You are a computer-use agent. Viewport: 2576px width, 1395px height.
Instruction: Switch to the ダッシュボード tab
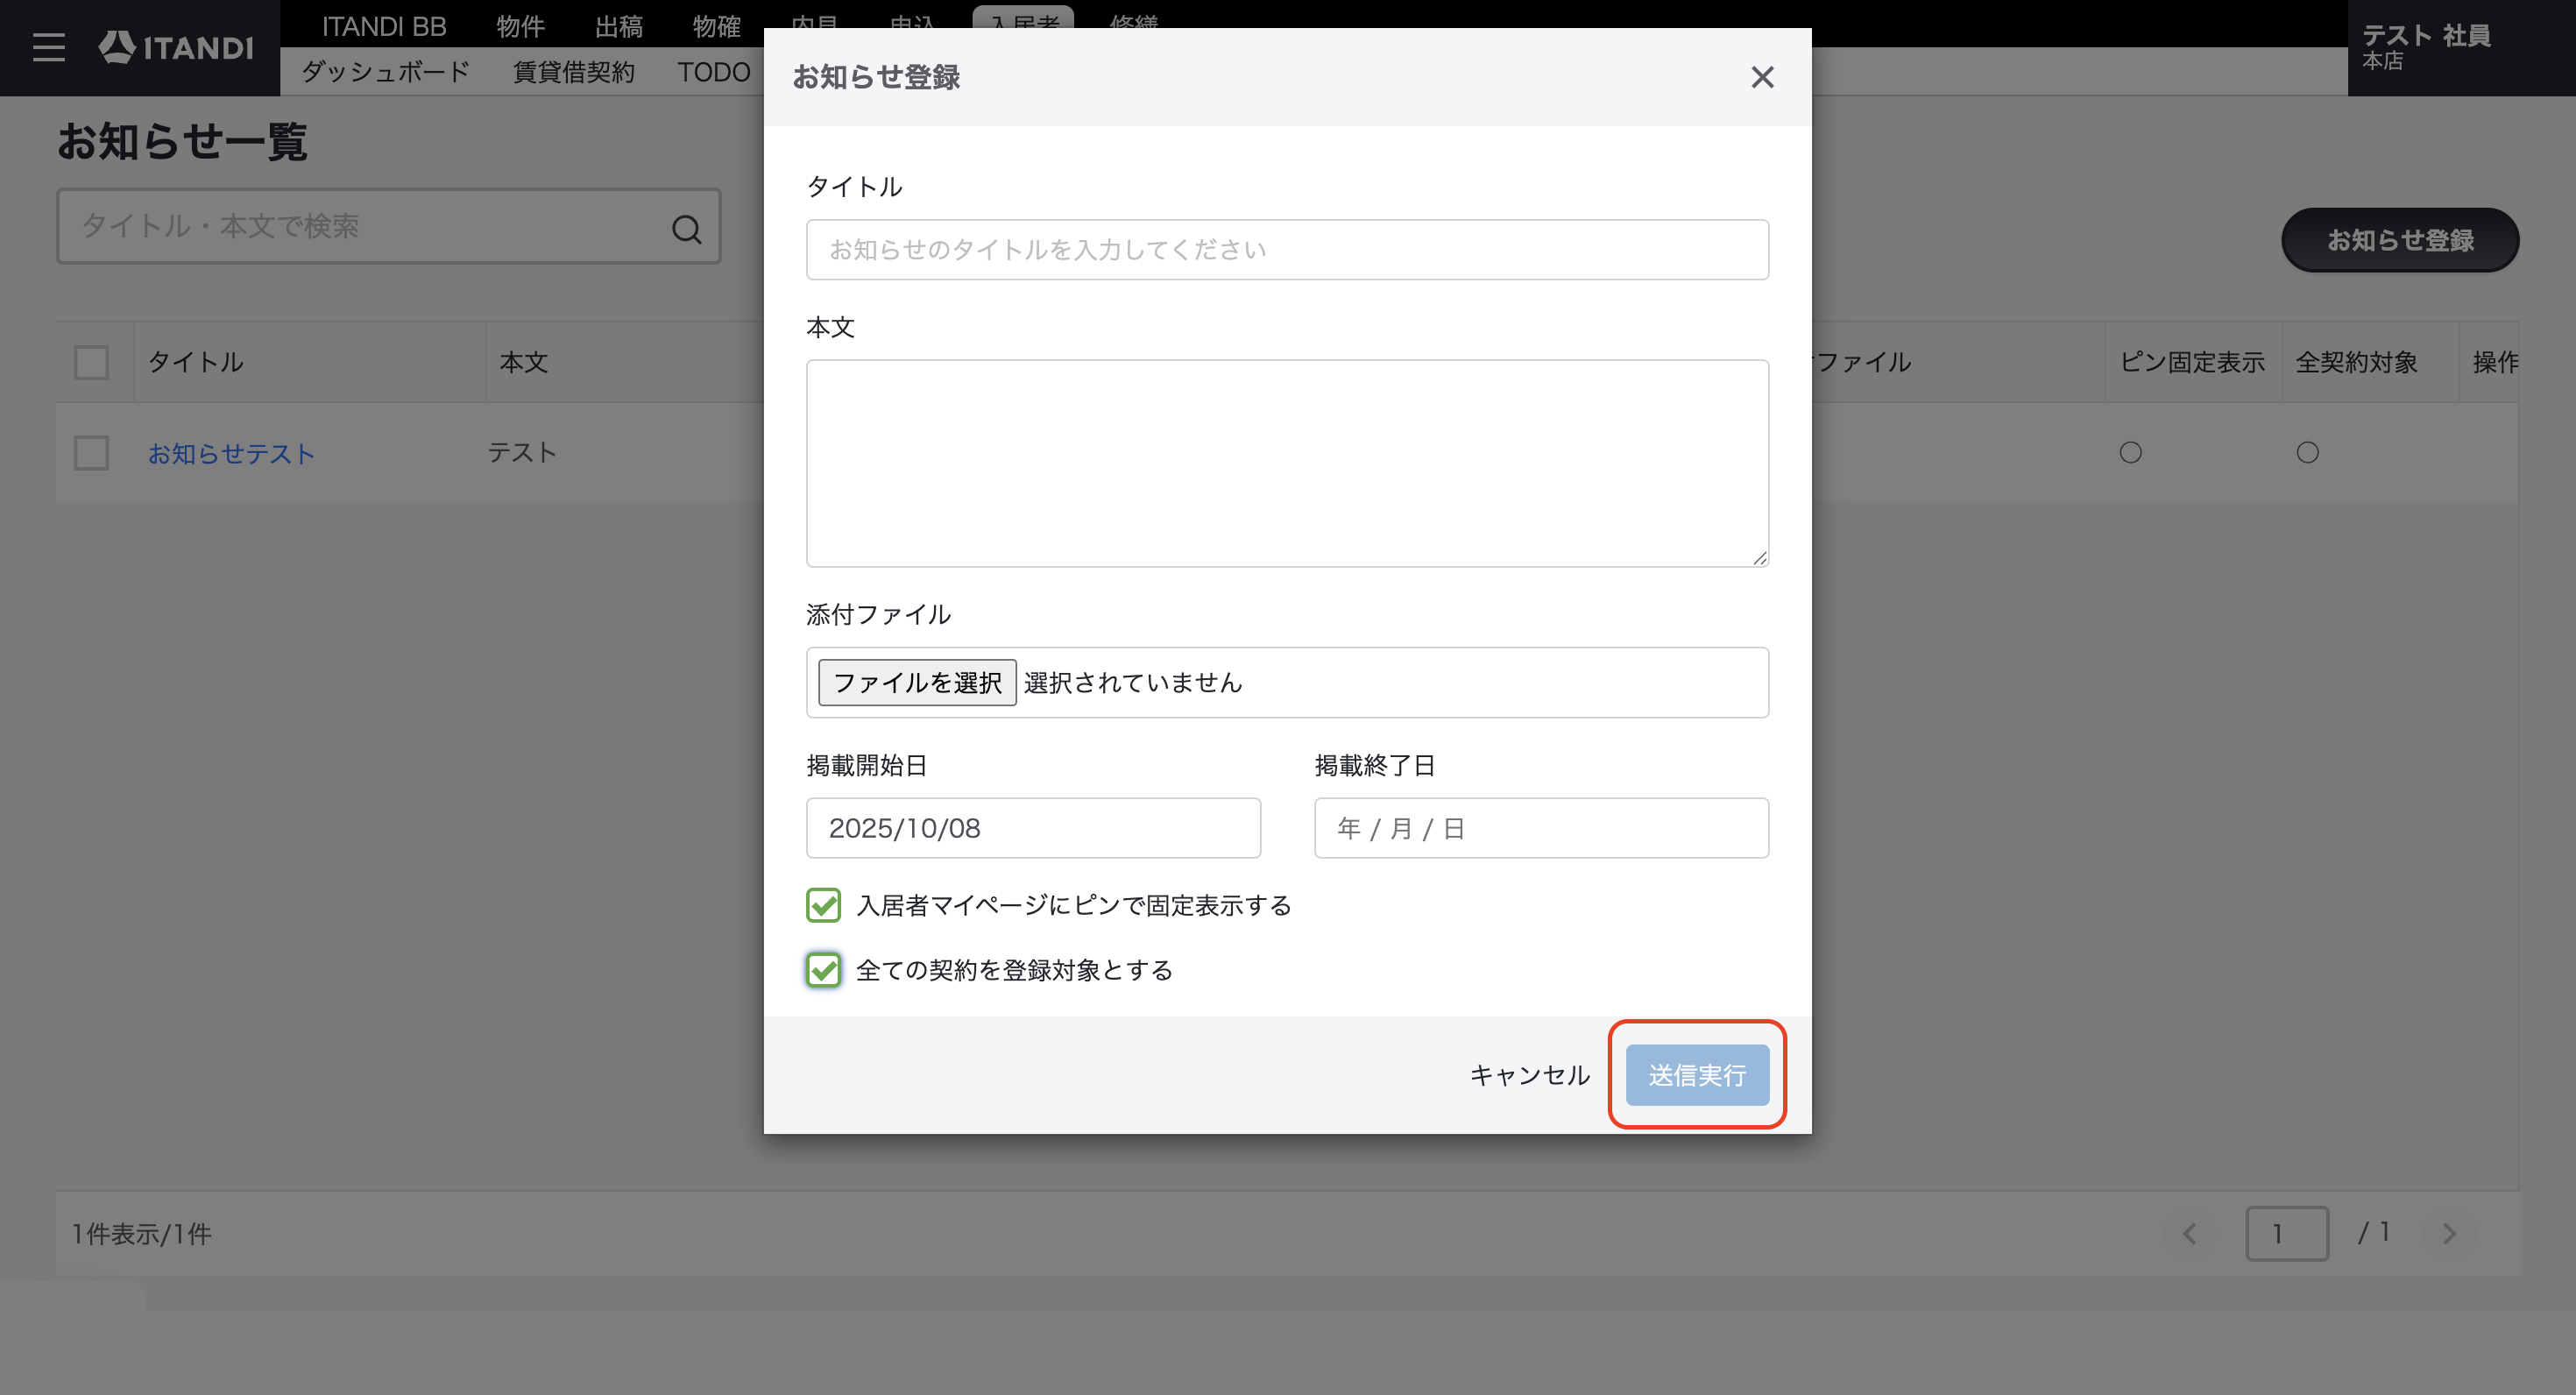pyautogui.click(x=386, y=72)
